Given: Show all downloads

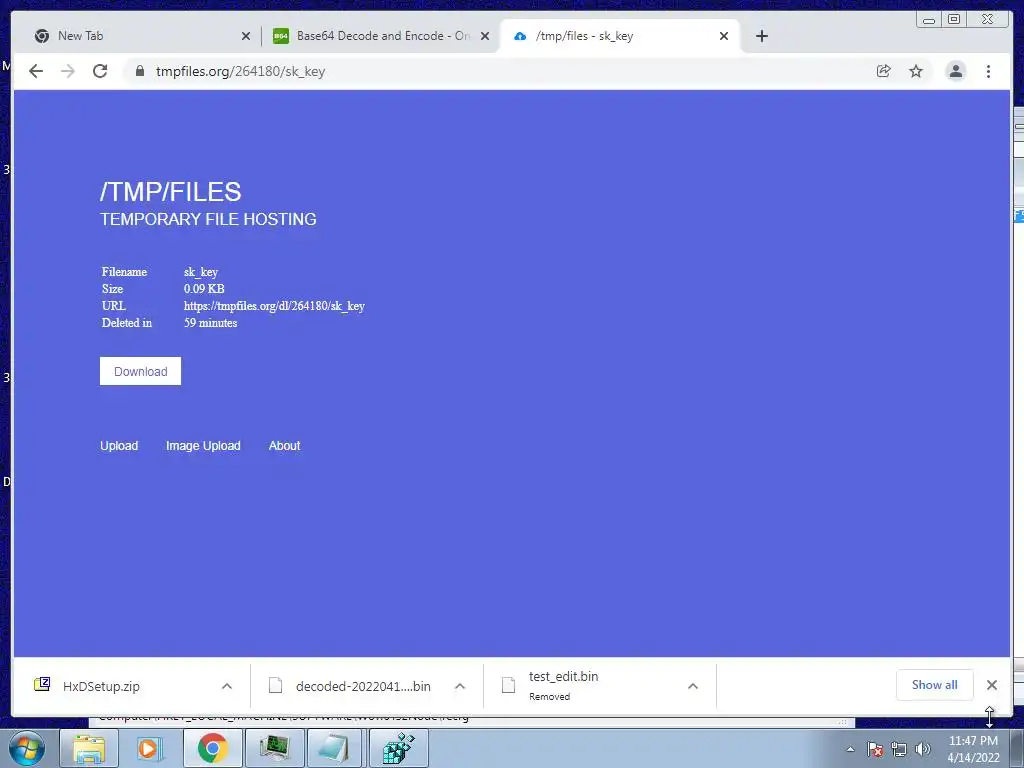Looking at the screenshot, I should pos(935,685).
